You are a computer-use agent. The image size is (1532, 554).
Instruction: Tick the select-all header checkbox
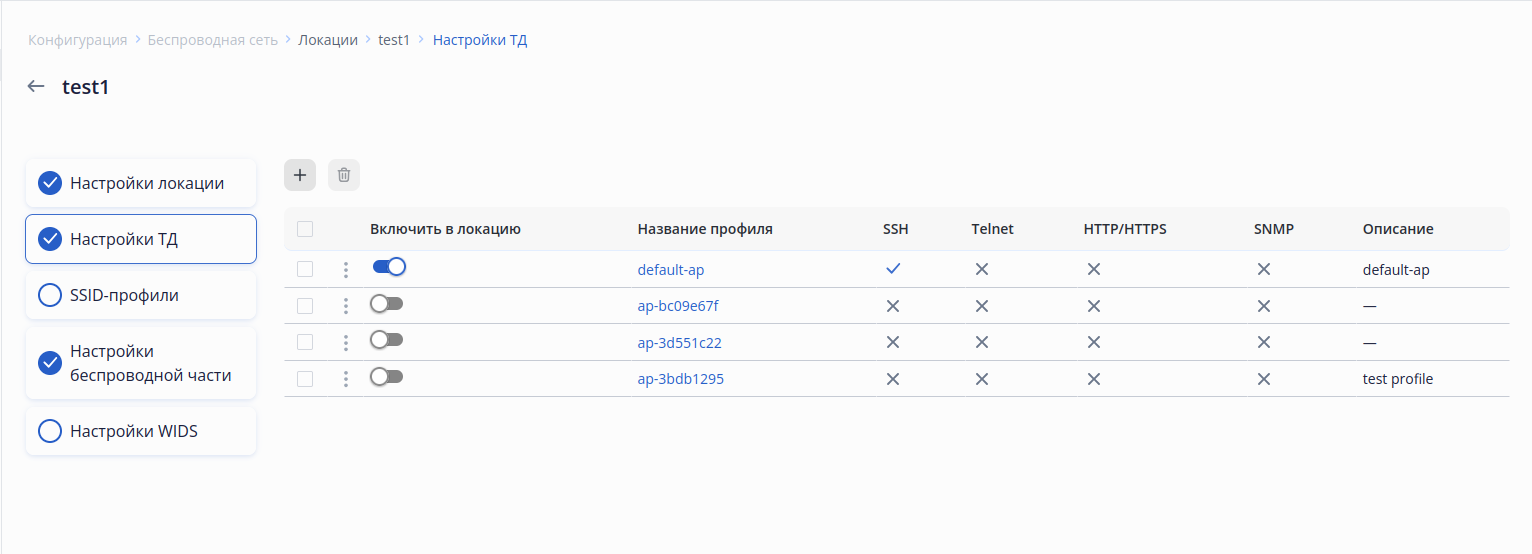305,229
